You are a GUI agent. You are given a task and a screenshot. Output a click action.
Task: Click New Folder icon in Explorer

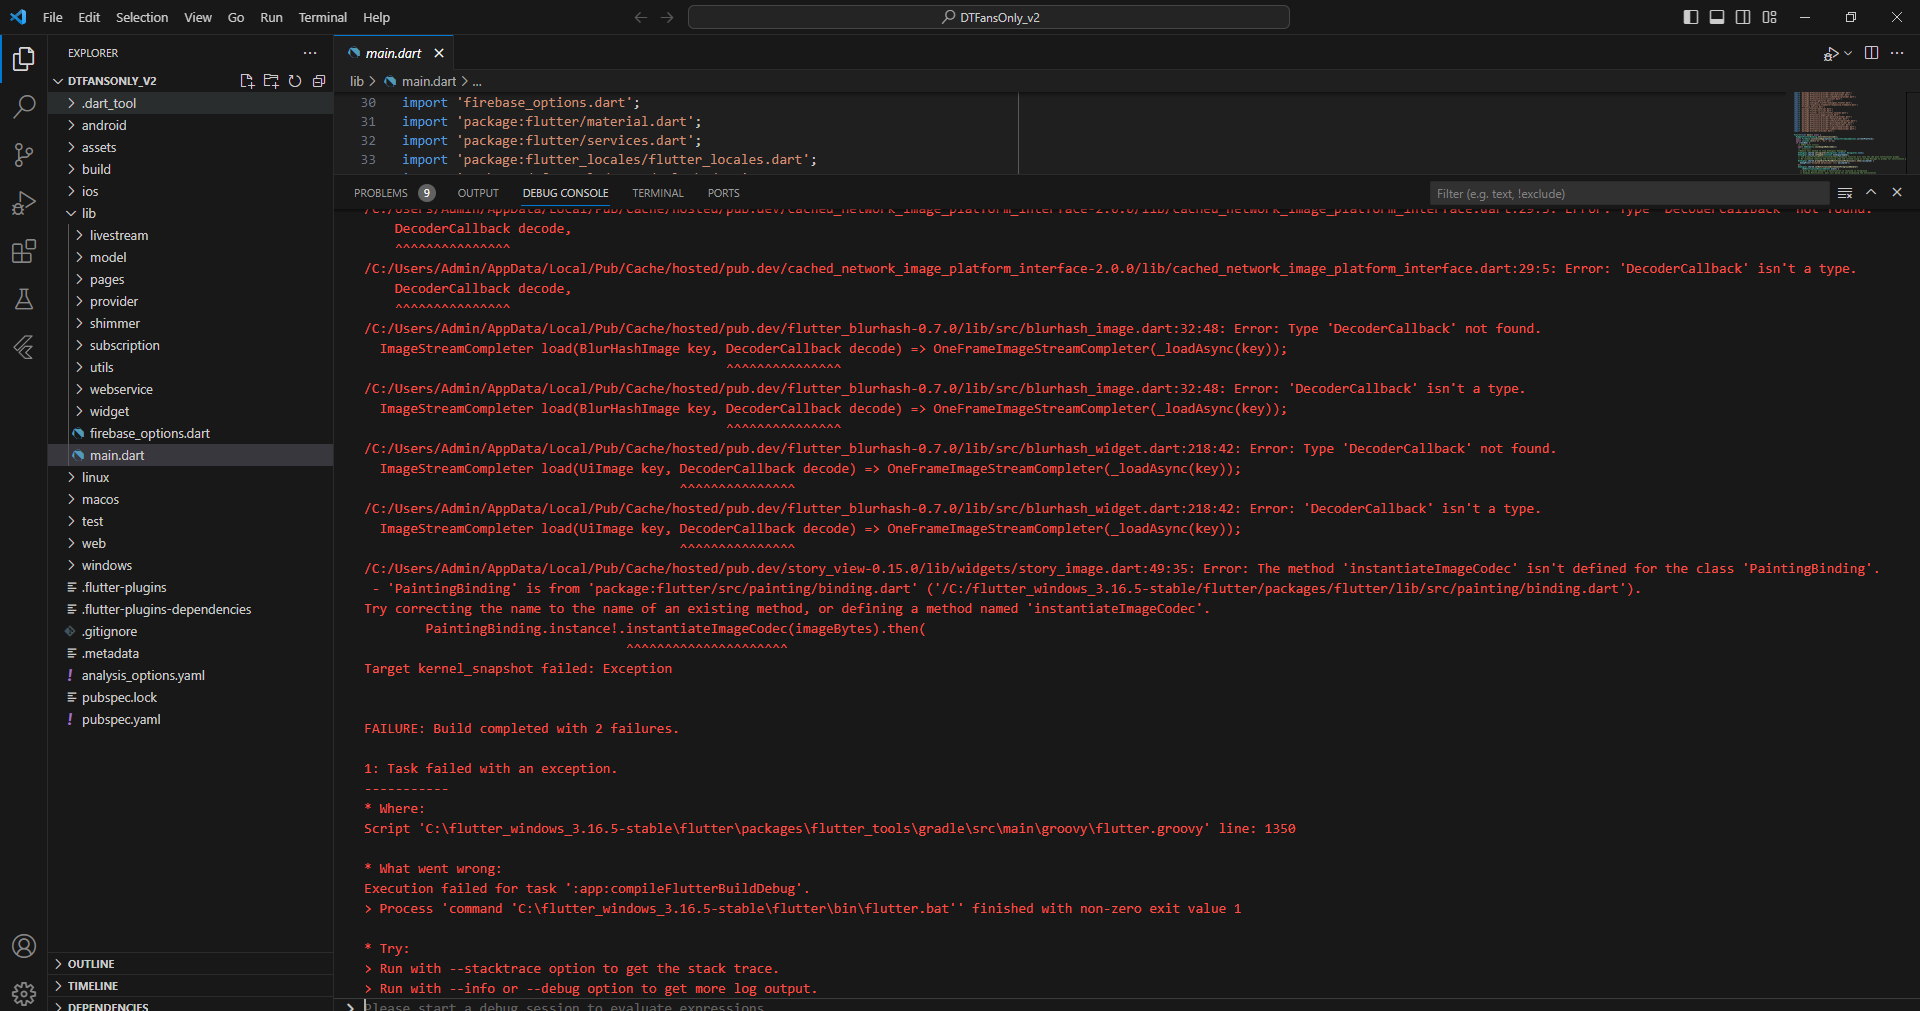pyautogui.click(x=271, y=81)
